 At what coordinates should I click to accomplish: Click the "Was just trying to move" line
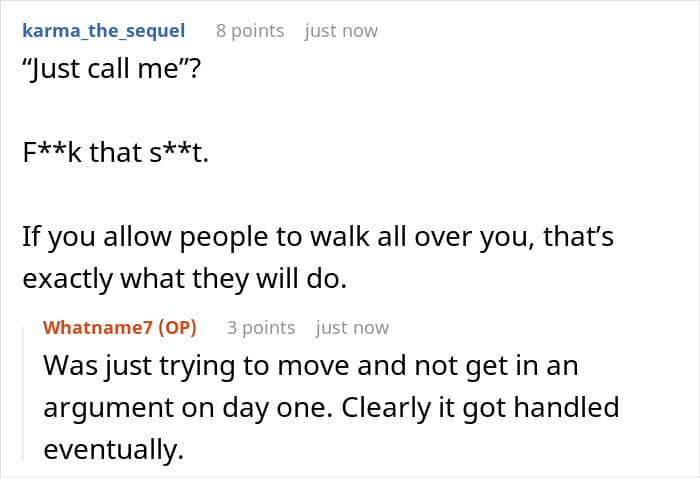(310, 365)
